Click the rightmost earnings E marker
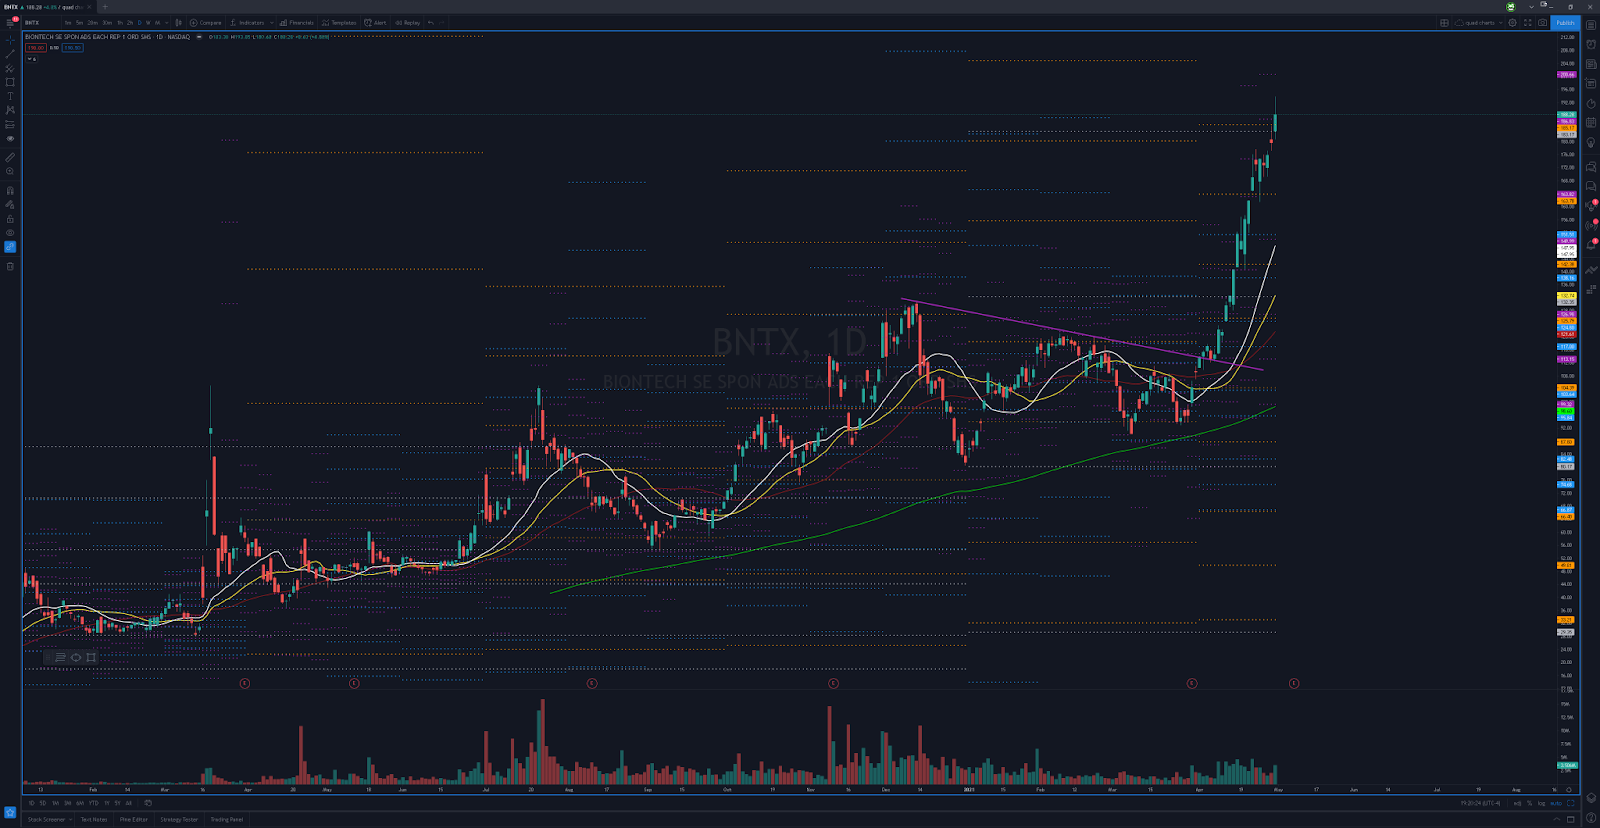 1294,683
